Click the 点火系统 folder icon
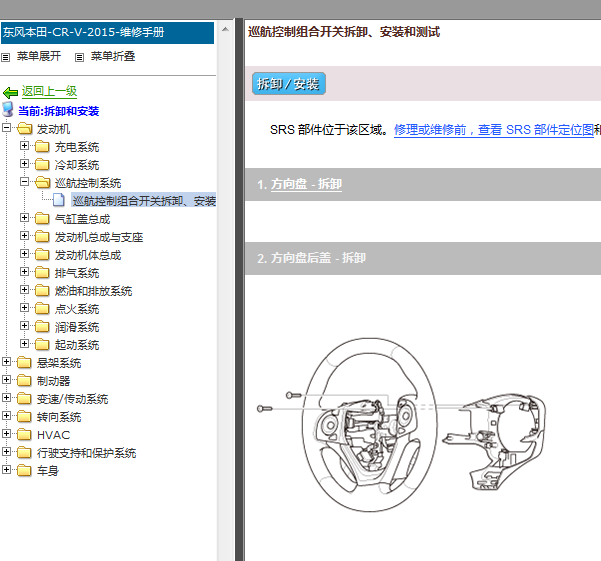The height and width of the screenshot is (561, 601). 42,308
